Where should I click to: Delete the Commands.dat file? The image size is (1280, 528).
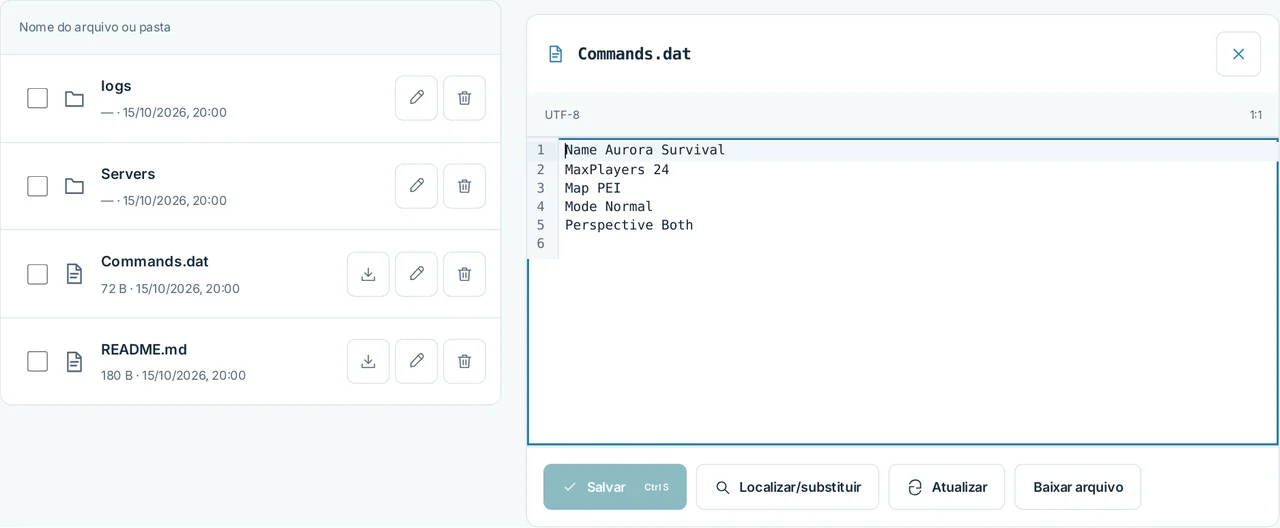click(464, 274)
